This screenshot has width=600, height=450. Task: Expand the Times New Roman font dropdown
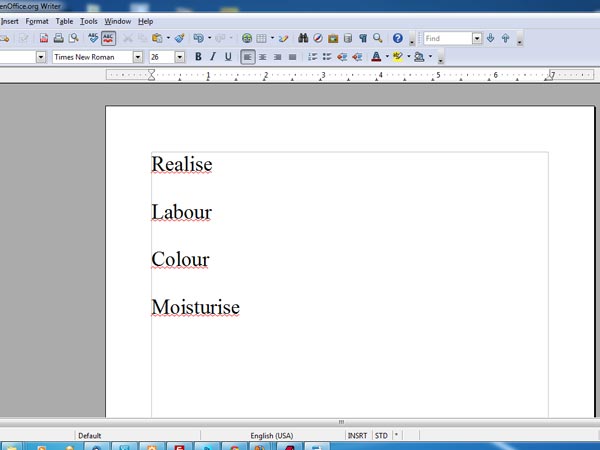(139, 57)
